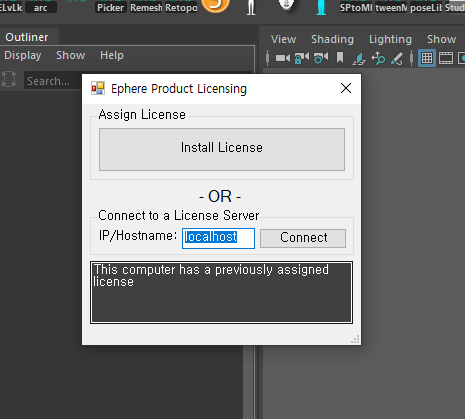The height and width of the screenshot is (419, 465).
Task: Toggle the Lock Camera icon
Action: click(x=302, y=58)
